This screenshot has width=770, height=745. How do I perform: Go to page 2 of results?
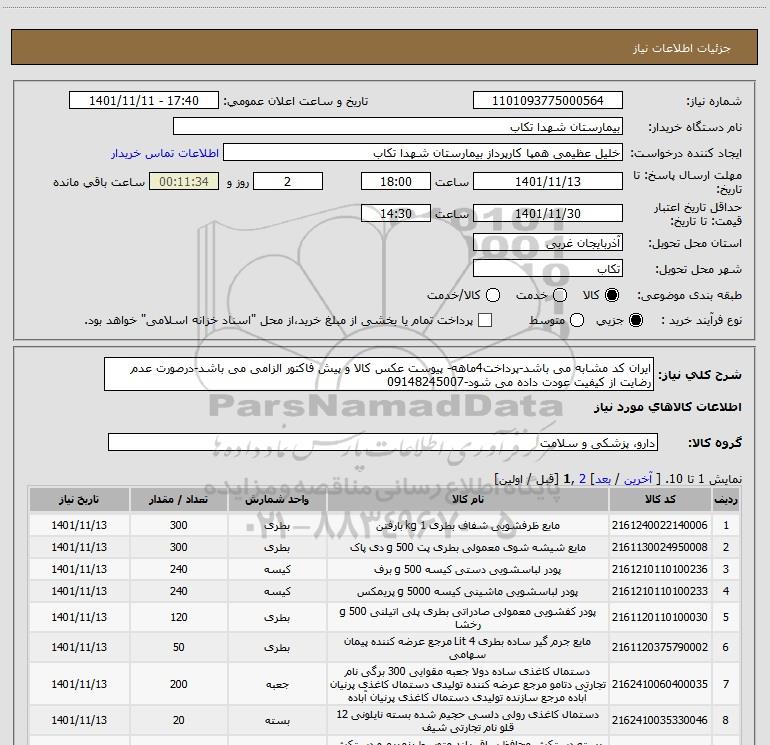pos(582,479)
